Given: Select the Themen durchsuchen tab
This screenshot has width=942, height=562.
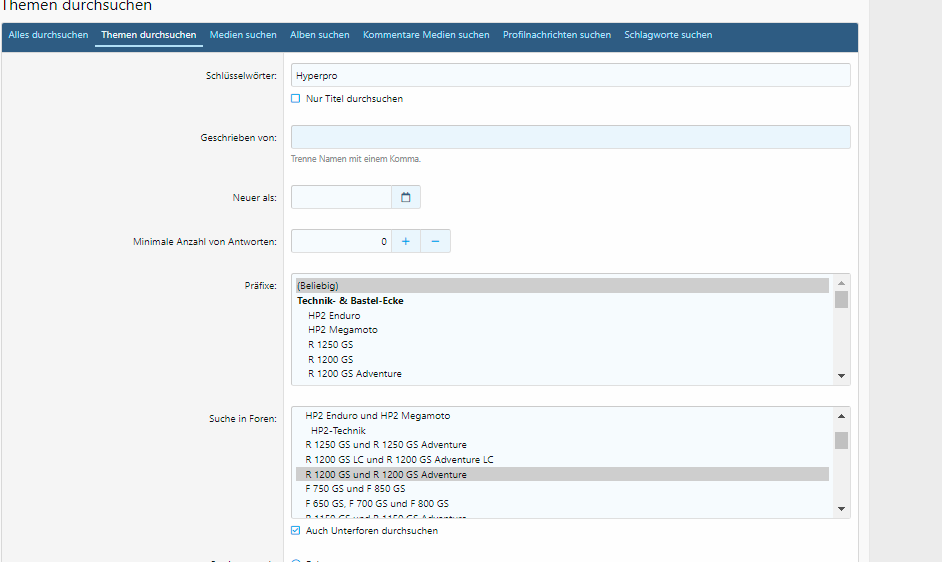Looking at the screenshot, I should tap(148, 35).
